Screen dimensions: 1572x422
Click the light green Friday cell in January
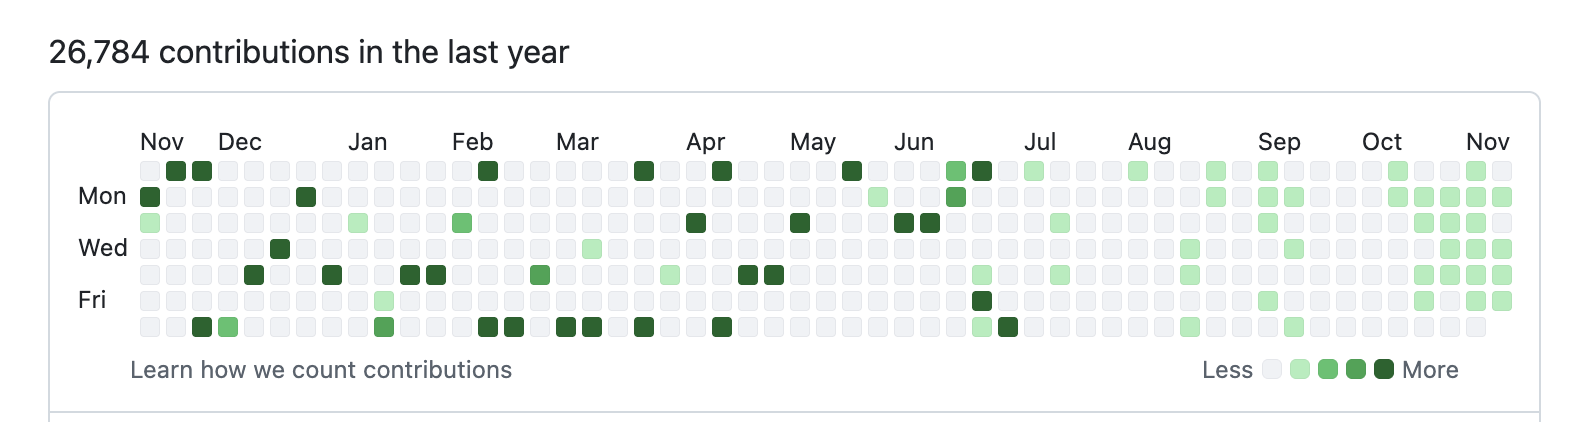pos(384,301)
